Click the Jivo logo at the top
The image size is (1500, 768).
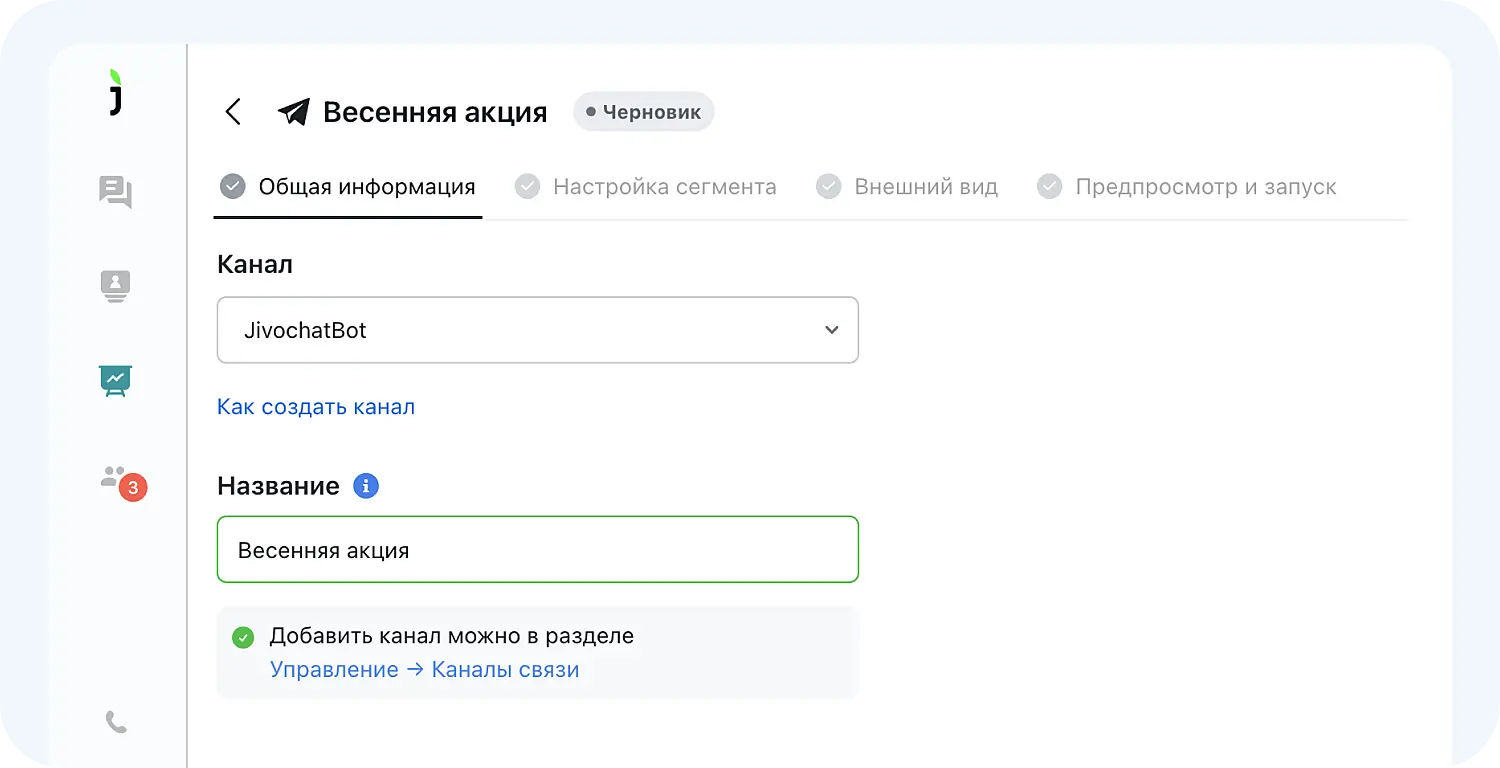click(115, 95)
